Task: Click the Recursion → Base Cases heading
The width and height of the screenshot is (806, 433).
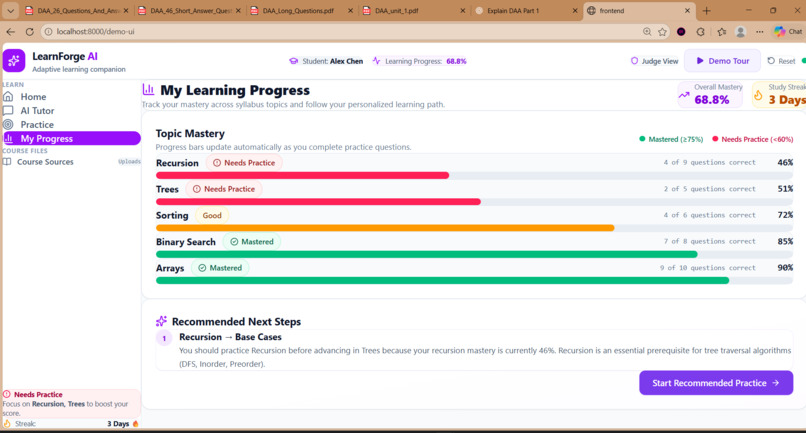Action: click(x=230, y=337)
